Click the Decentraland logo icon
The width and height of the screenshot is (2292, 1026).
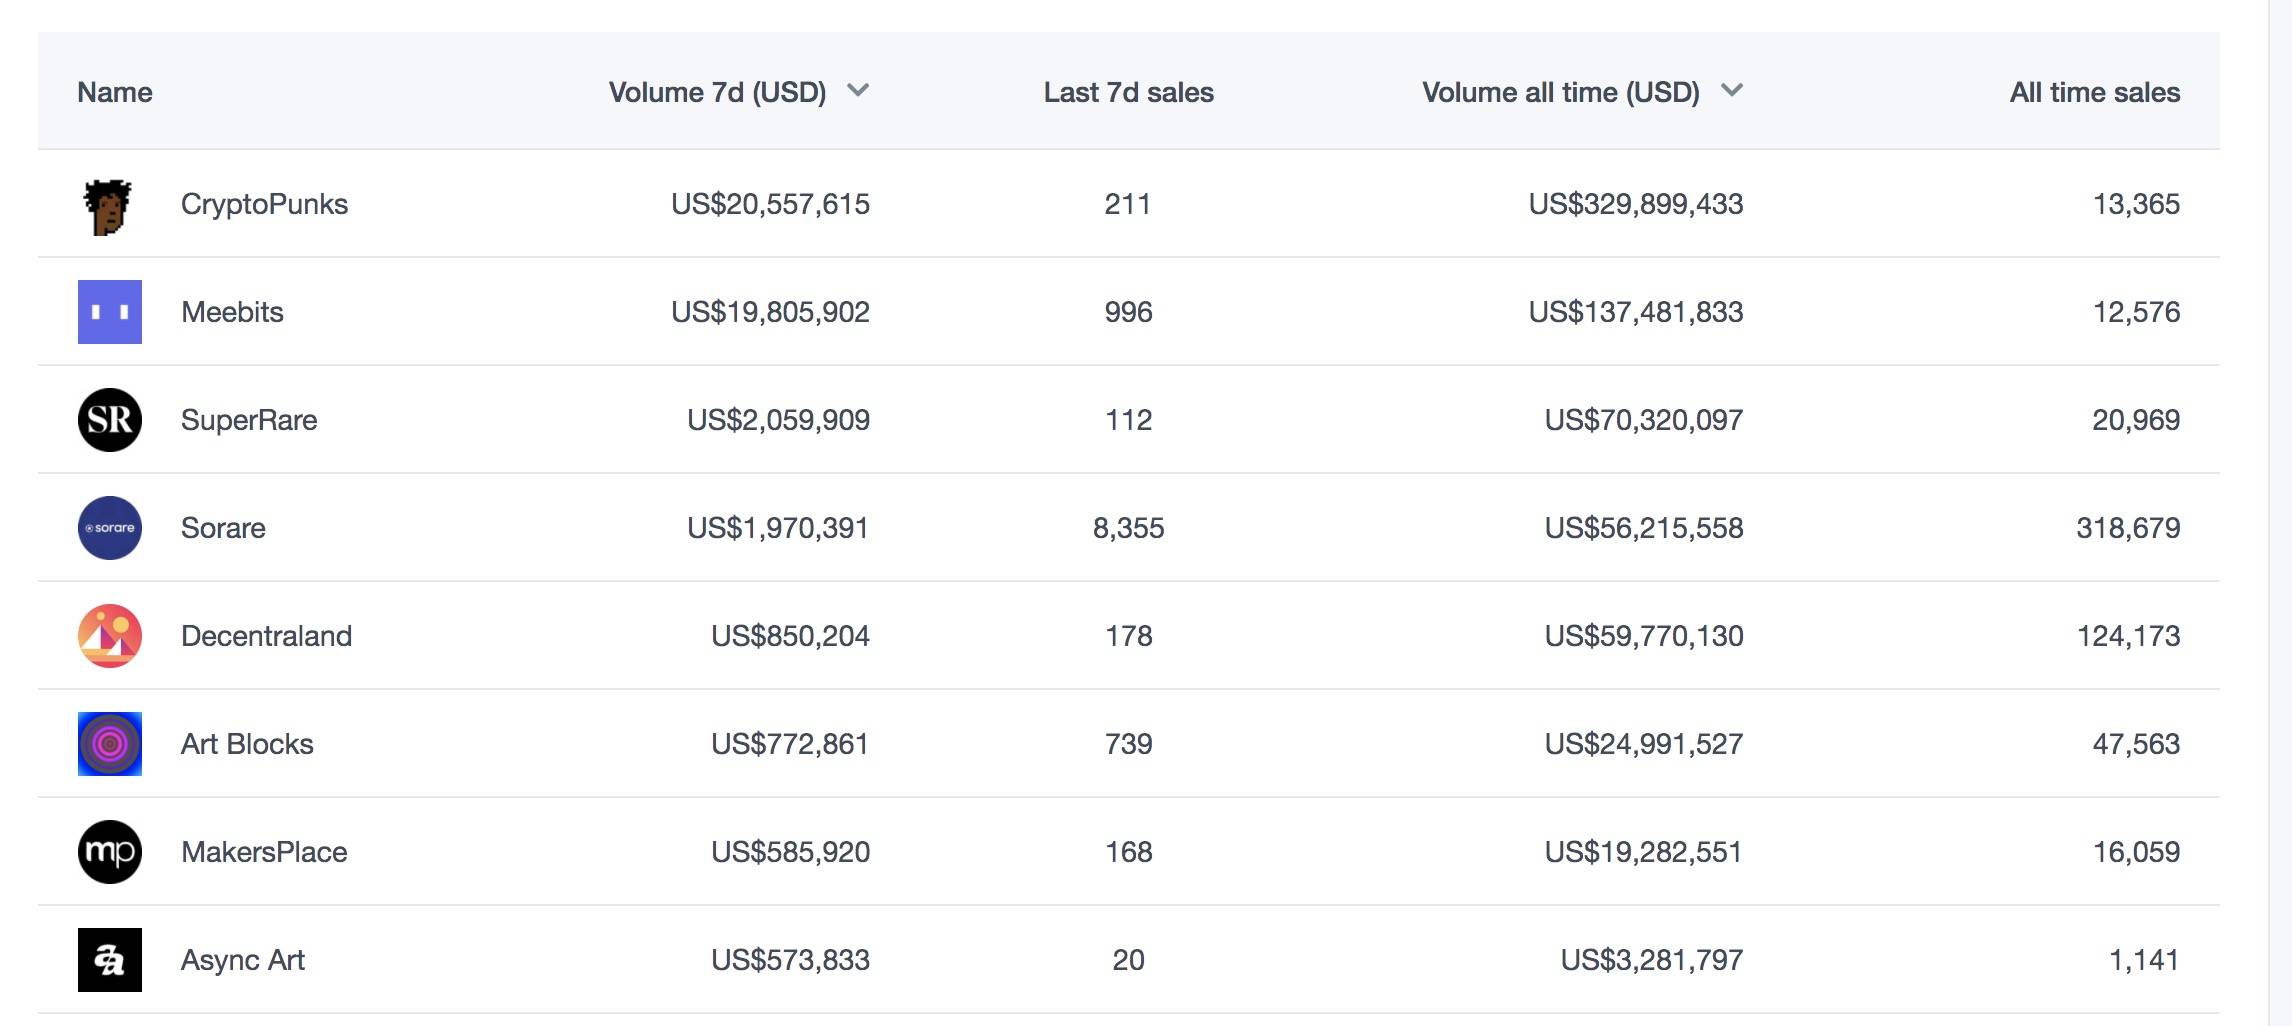pyautogui.click(x=110, y=636)
